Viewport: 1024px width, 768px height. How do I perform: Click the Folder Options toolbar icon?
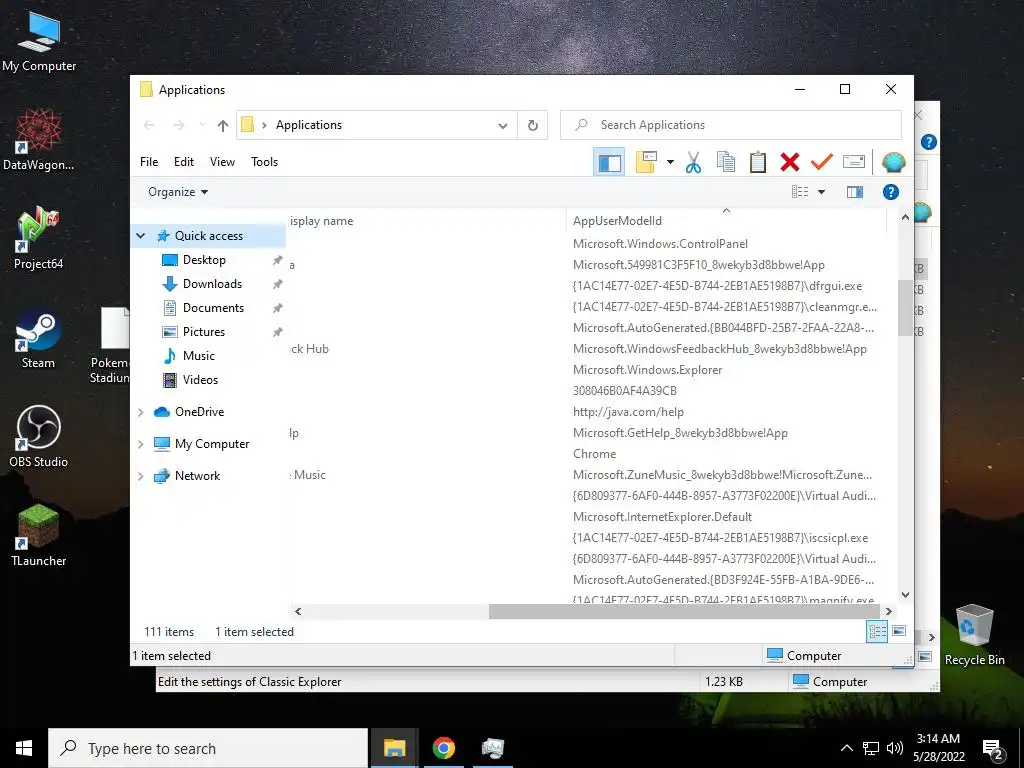coord(646,162)
